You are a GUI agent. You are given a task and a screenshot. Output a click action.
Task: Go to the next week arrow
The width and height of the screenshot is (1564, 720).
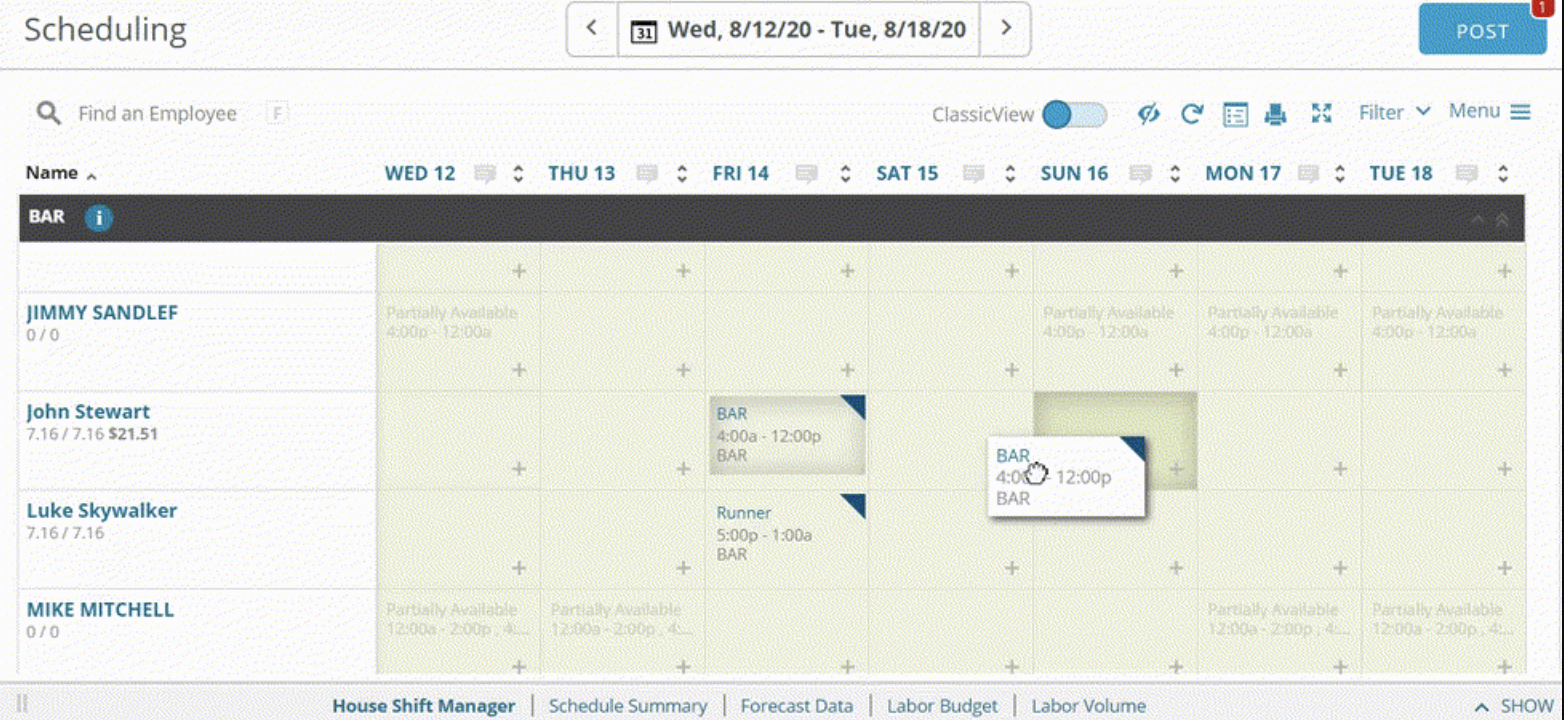point(1006,28)
